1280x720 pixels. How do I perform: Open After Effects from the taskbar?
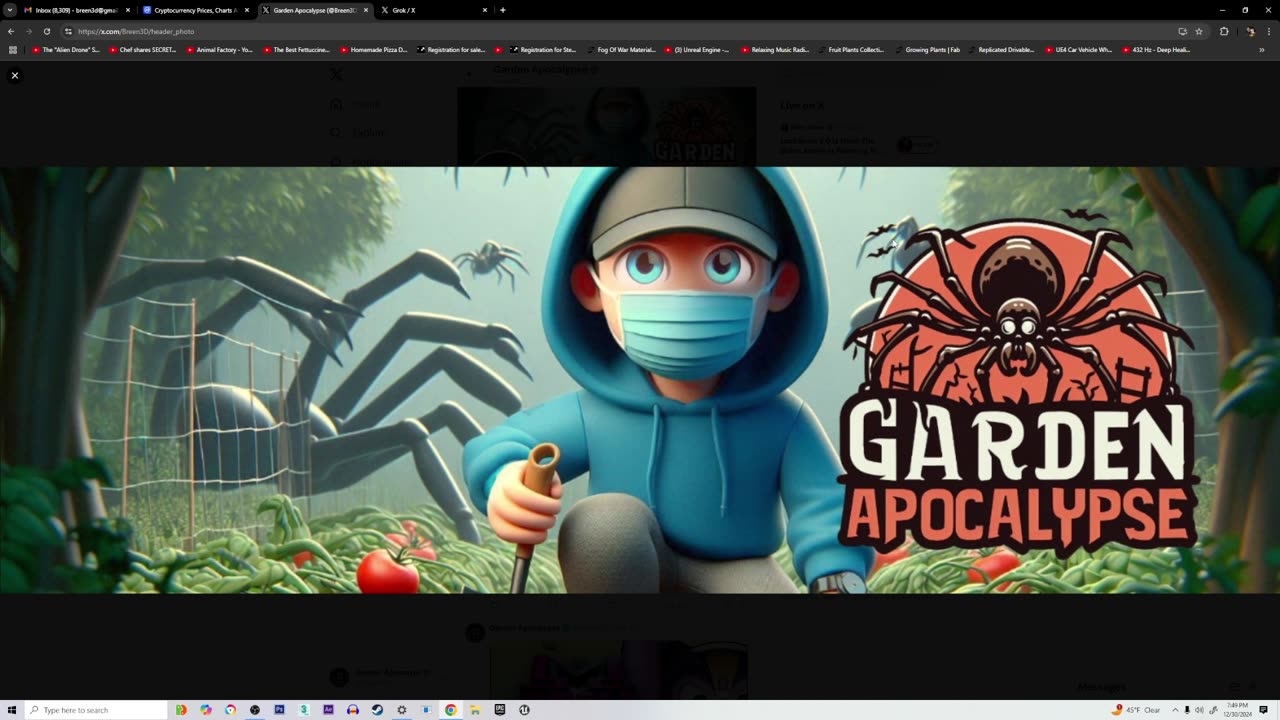pos(328,710)
